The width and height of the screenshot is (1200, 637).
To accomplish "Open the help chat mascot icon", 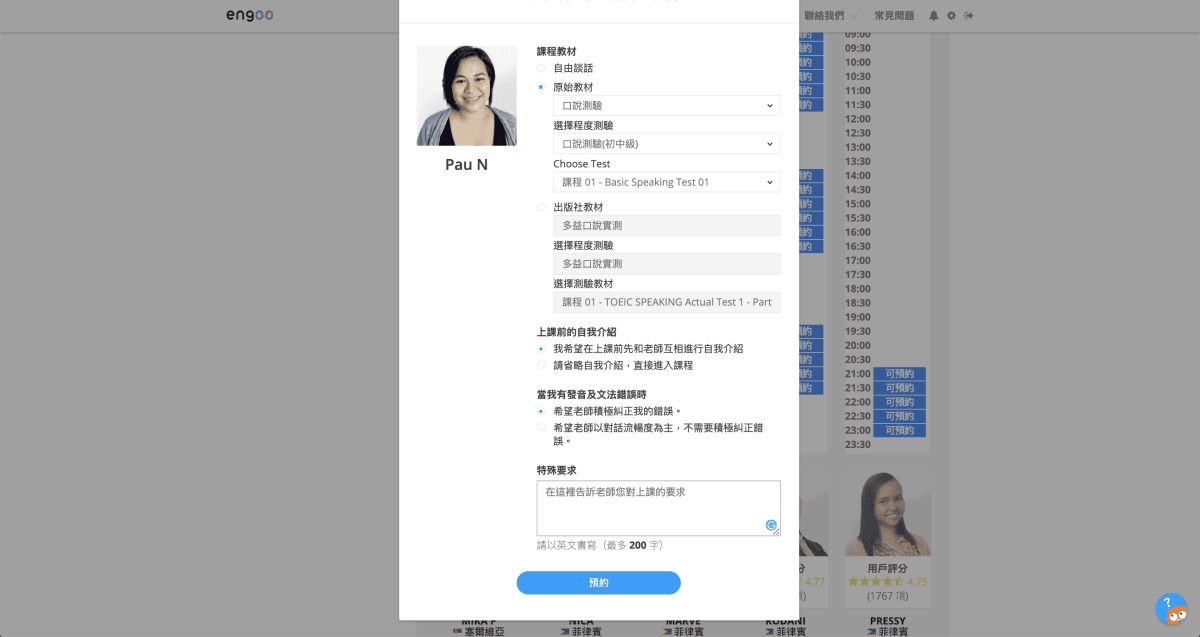I will (x=1171, y=609).
